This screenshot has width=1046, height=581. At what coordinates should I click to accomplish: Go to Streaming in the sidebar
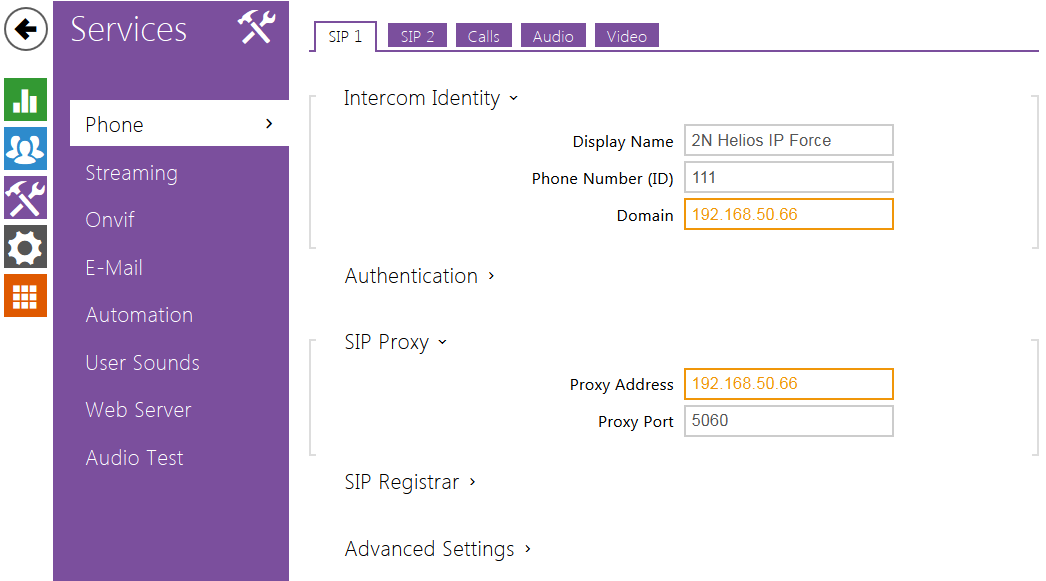(131, 173)
